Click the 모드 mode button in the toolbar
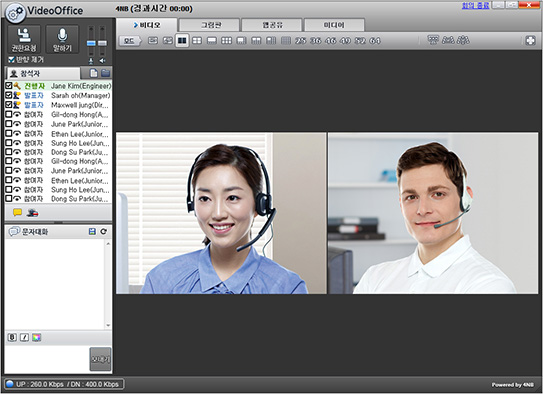 [130, 41]
